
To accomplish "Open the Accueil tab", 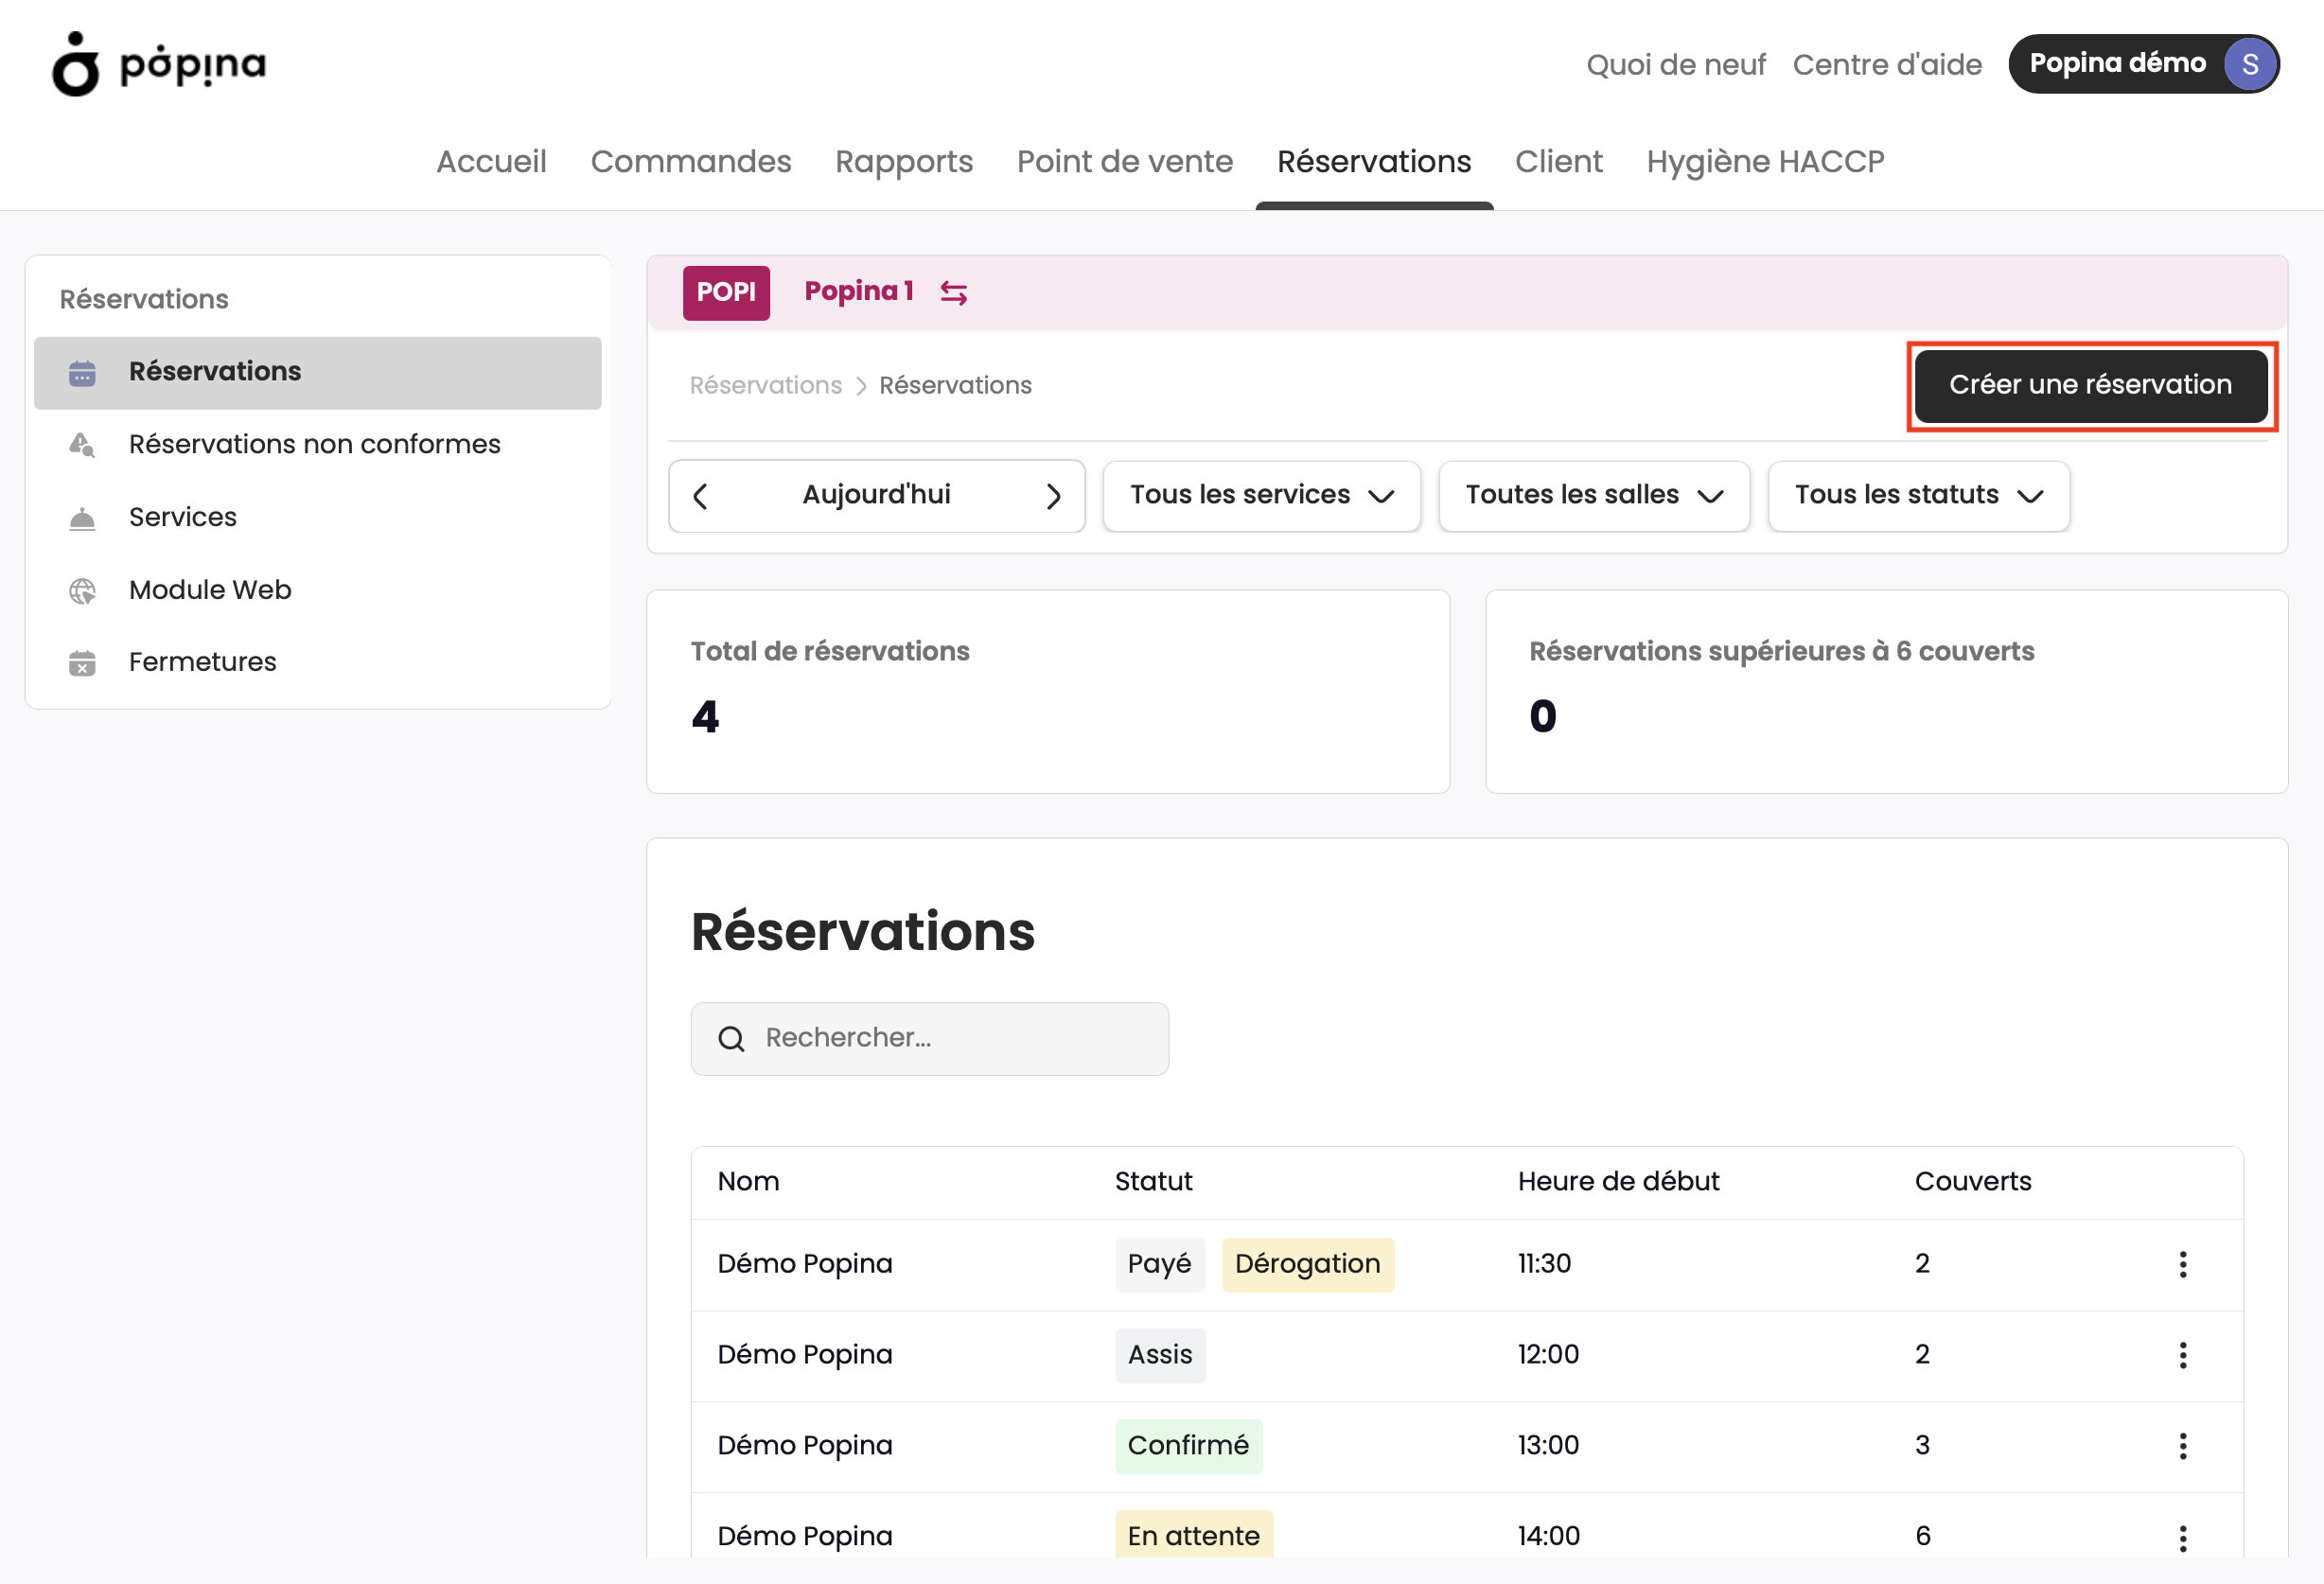I will coord(491,161).
